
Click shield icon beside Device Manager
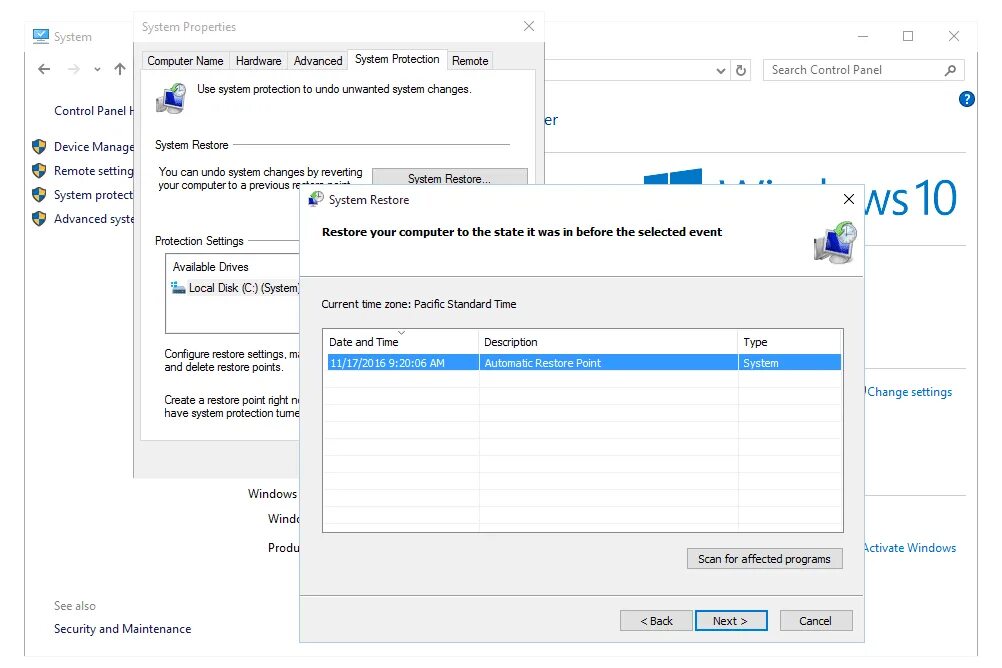tap(39, 146)
